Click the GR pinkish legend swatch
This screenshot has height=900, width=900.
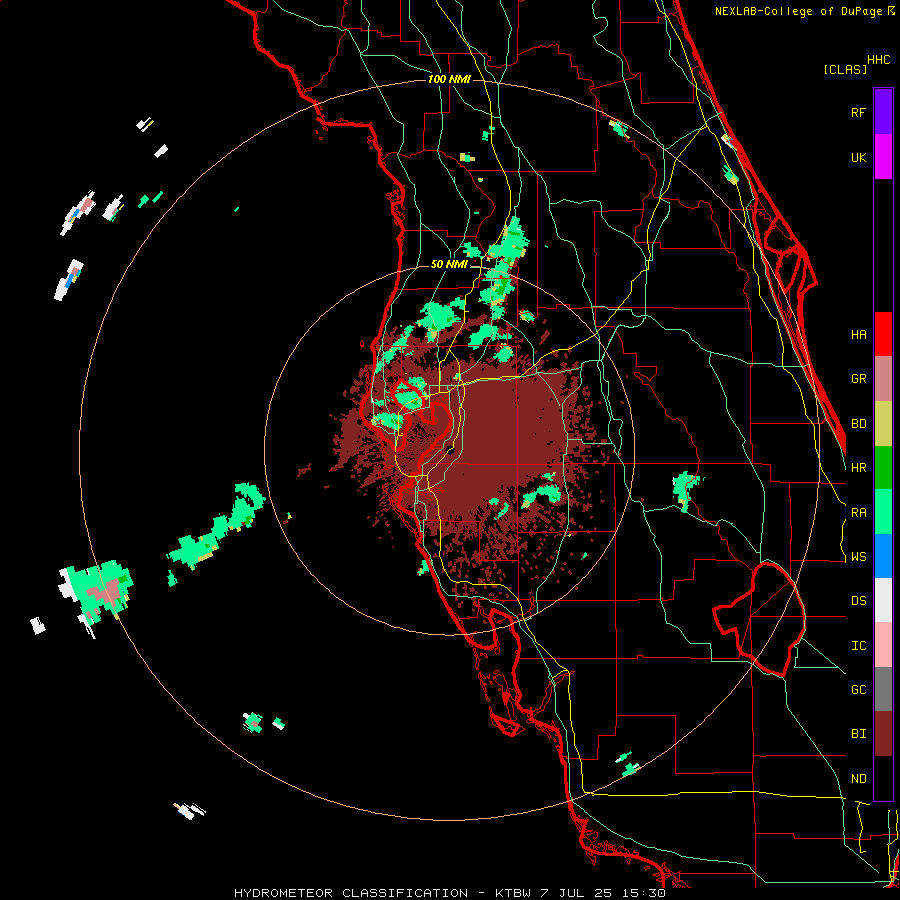[883, 378]
